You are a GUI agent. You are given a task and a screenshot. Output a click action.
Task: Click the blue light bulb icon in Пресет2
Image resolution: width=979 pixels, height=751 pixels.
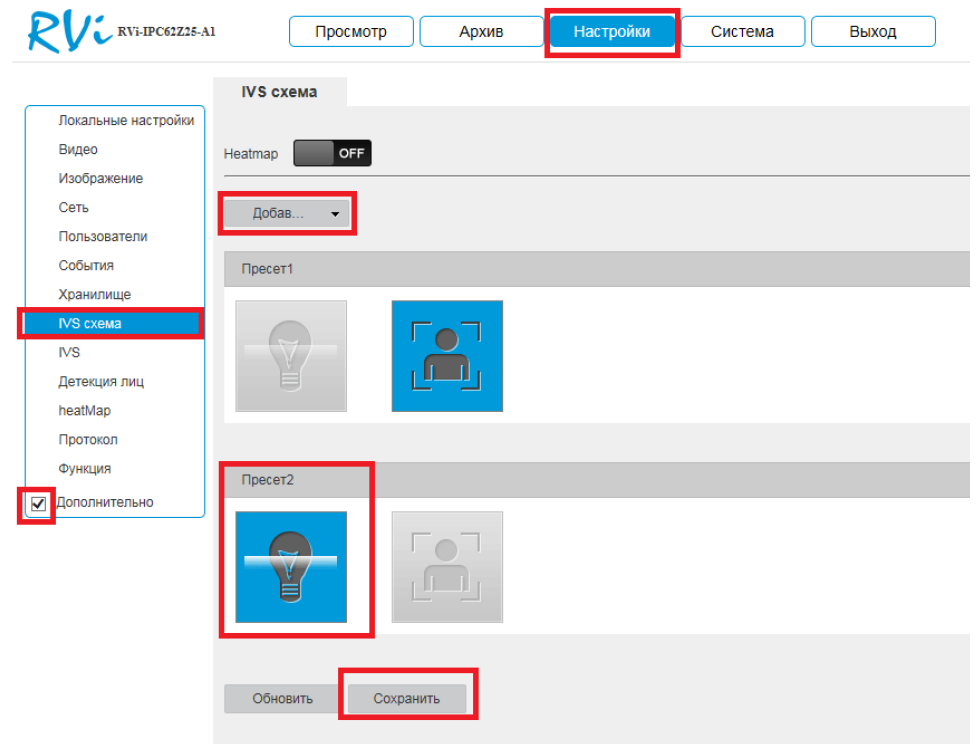(291, 567)
